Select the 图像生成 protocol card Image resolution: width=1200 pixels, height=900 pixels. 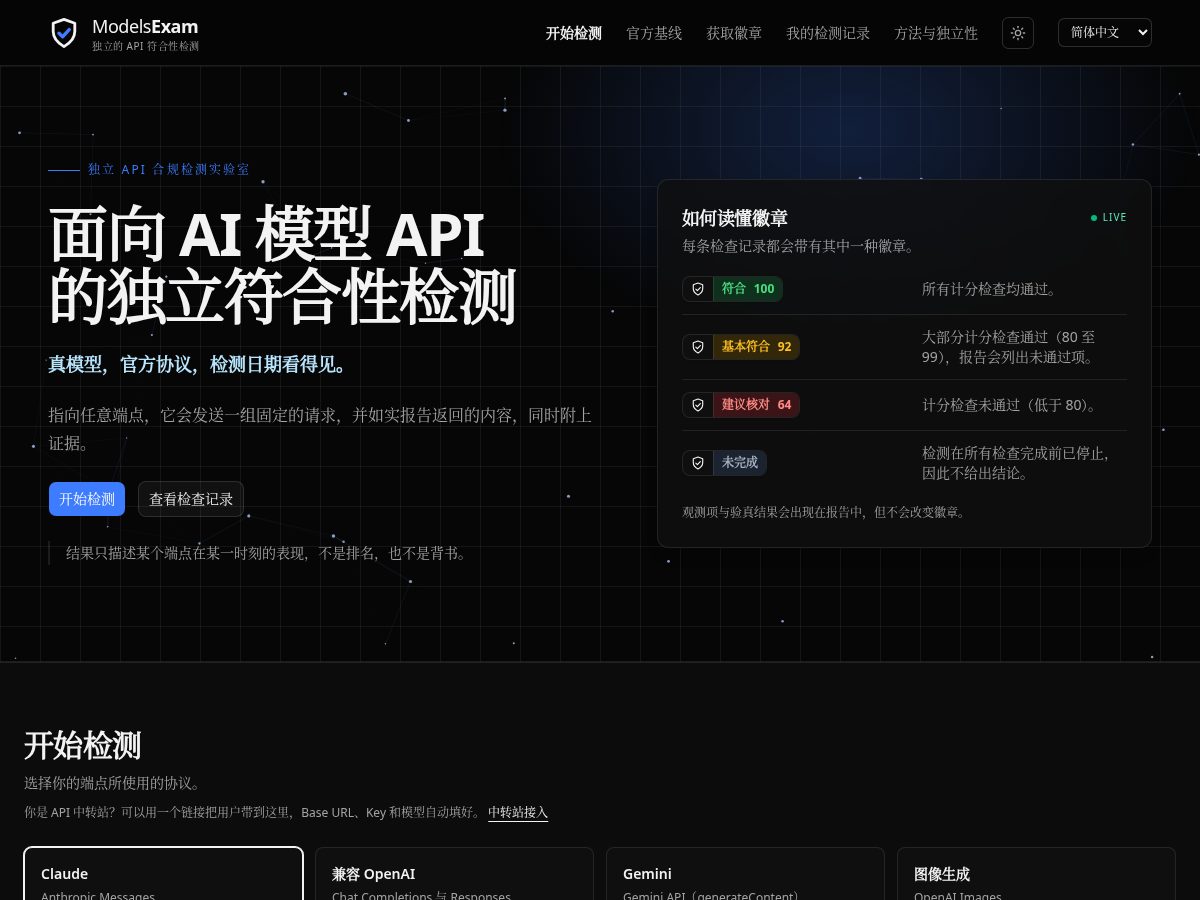pyautogui.click(x=1036, y=873)
